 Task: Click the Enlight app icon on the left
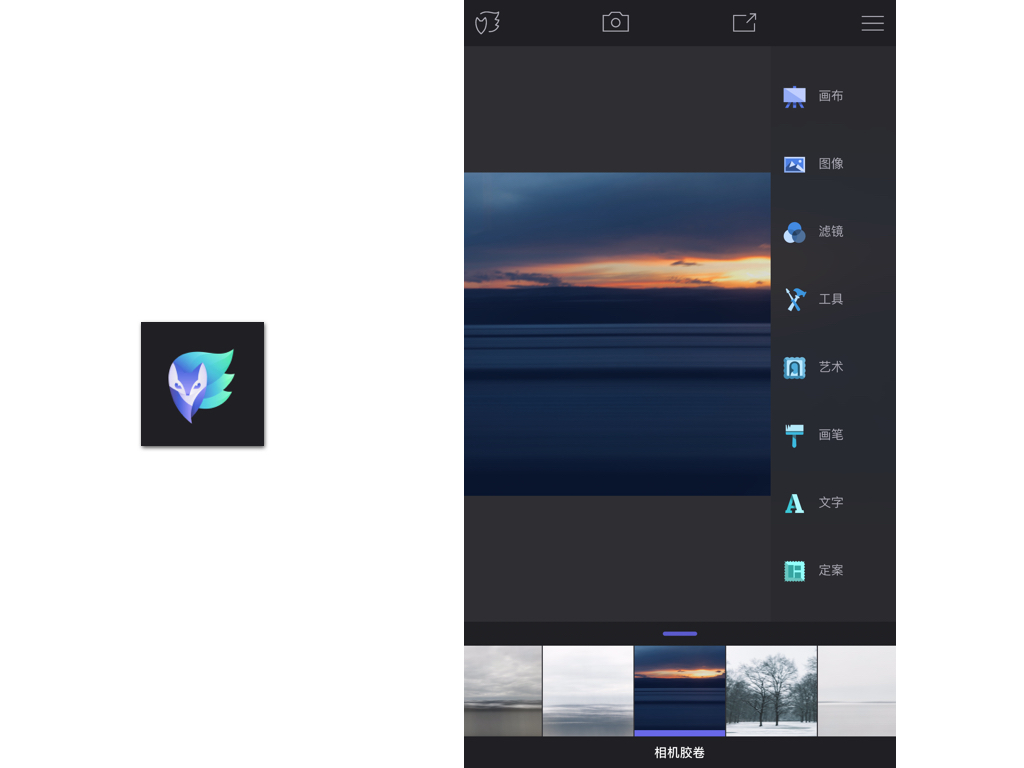(202, 384)
